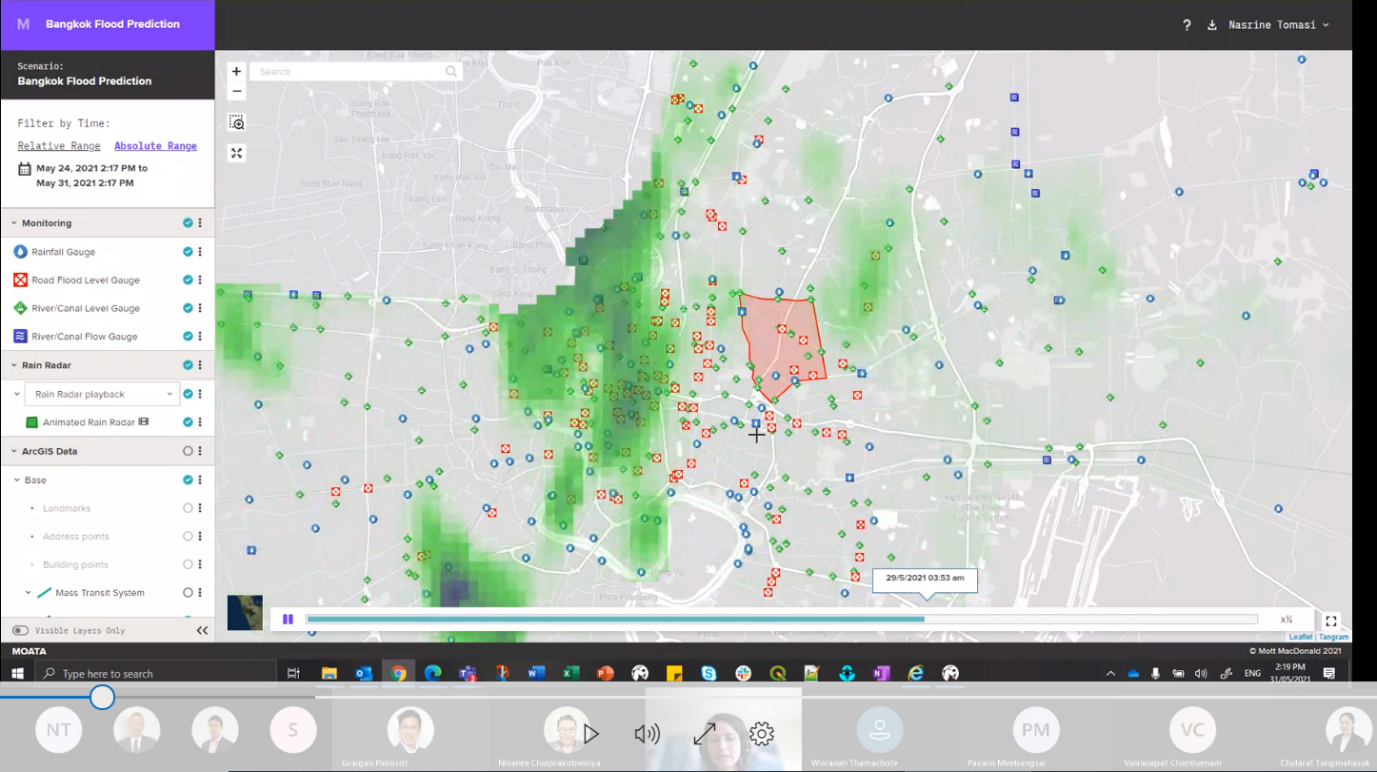Toggle visibility of Road Flood Level Gauge
This screenshot has height=772, width=1377.
(x=187, y=280)
